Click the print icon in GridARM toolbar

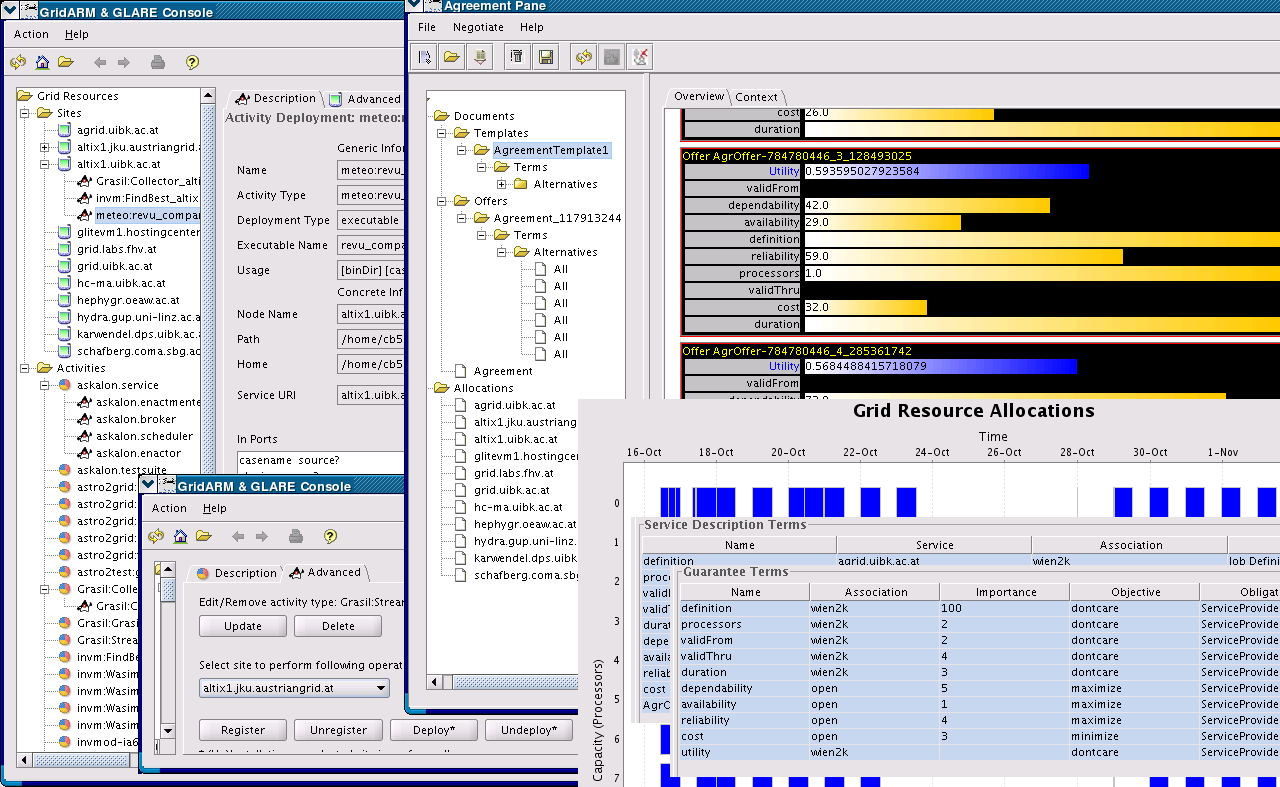click(x=157, y=62)
